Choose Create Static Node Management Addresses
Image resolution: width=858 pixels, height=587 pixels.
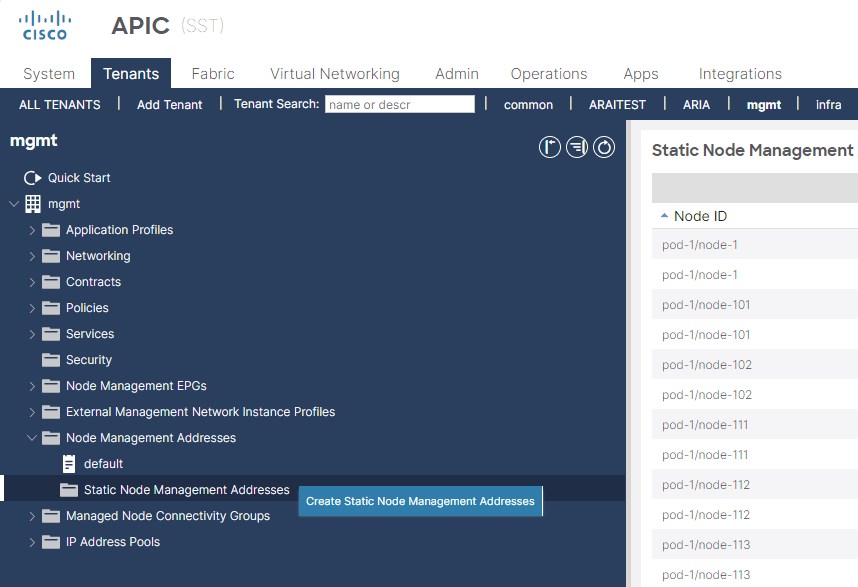click(x=420, y=501)
